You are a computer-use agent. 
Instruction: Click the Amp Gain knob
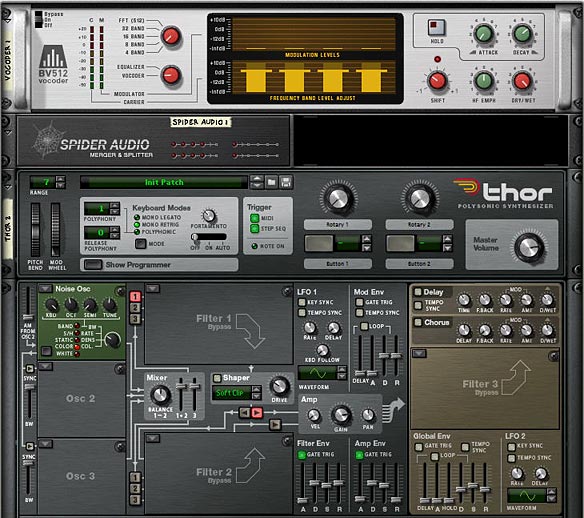pos(341,414)
